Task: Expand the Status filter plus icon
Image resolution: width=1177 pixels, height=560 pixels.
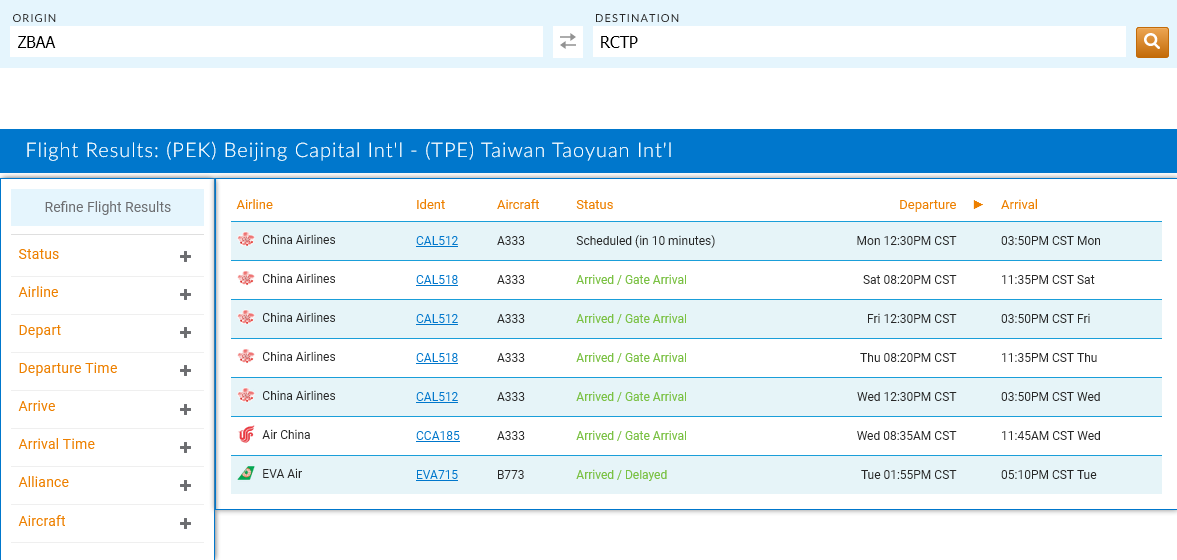Action: point(185,256)
